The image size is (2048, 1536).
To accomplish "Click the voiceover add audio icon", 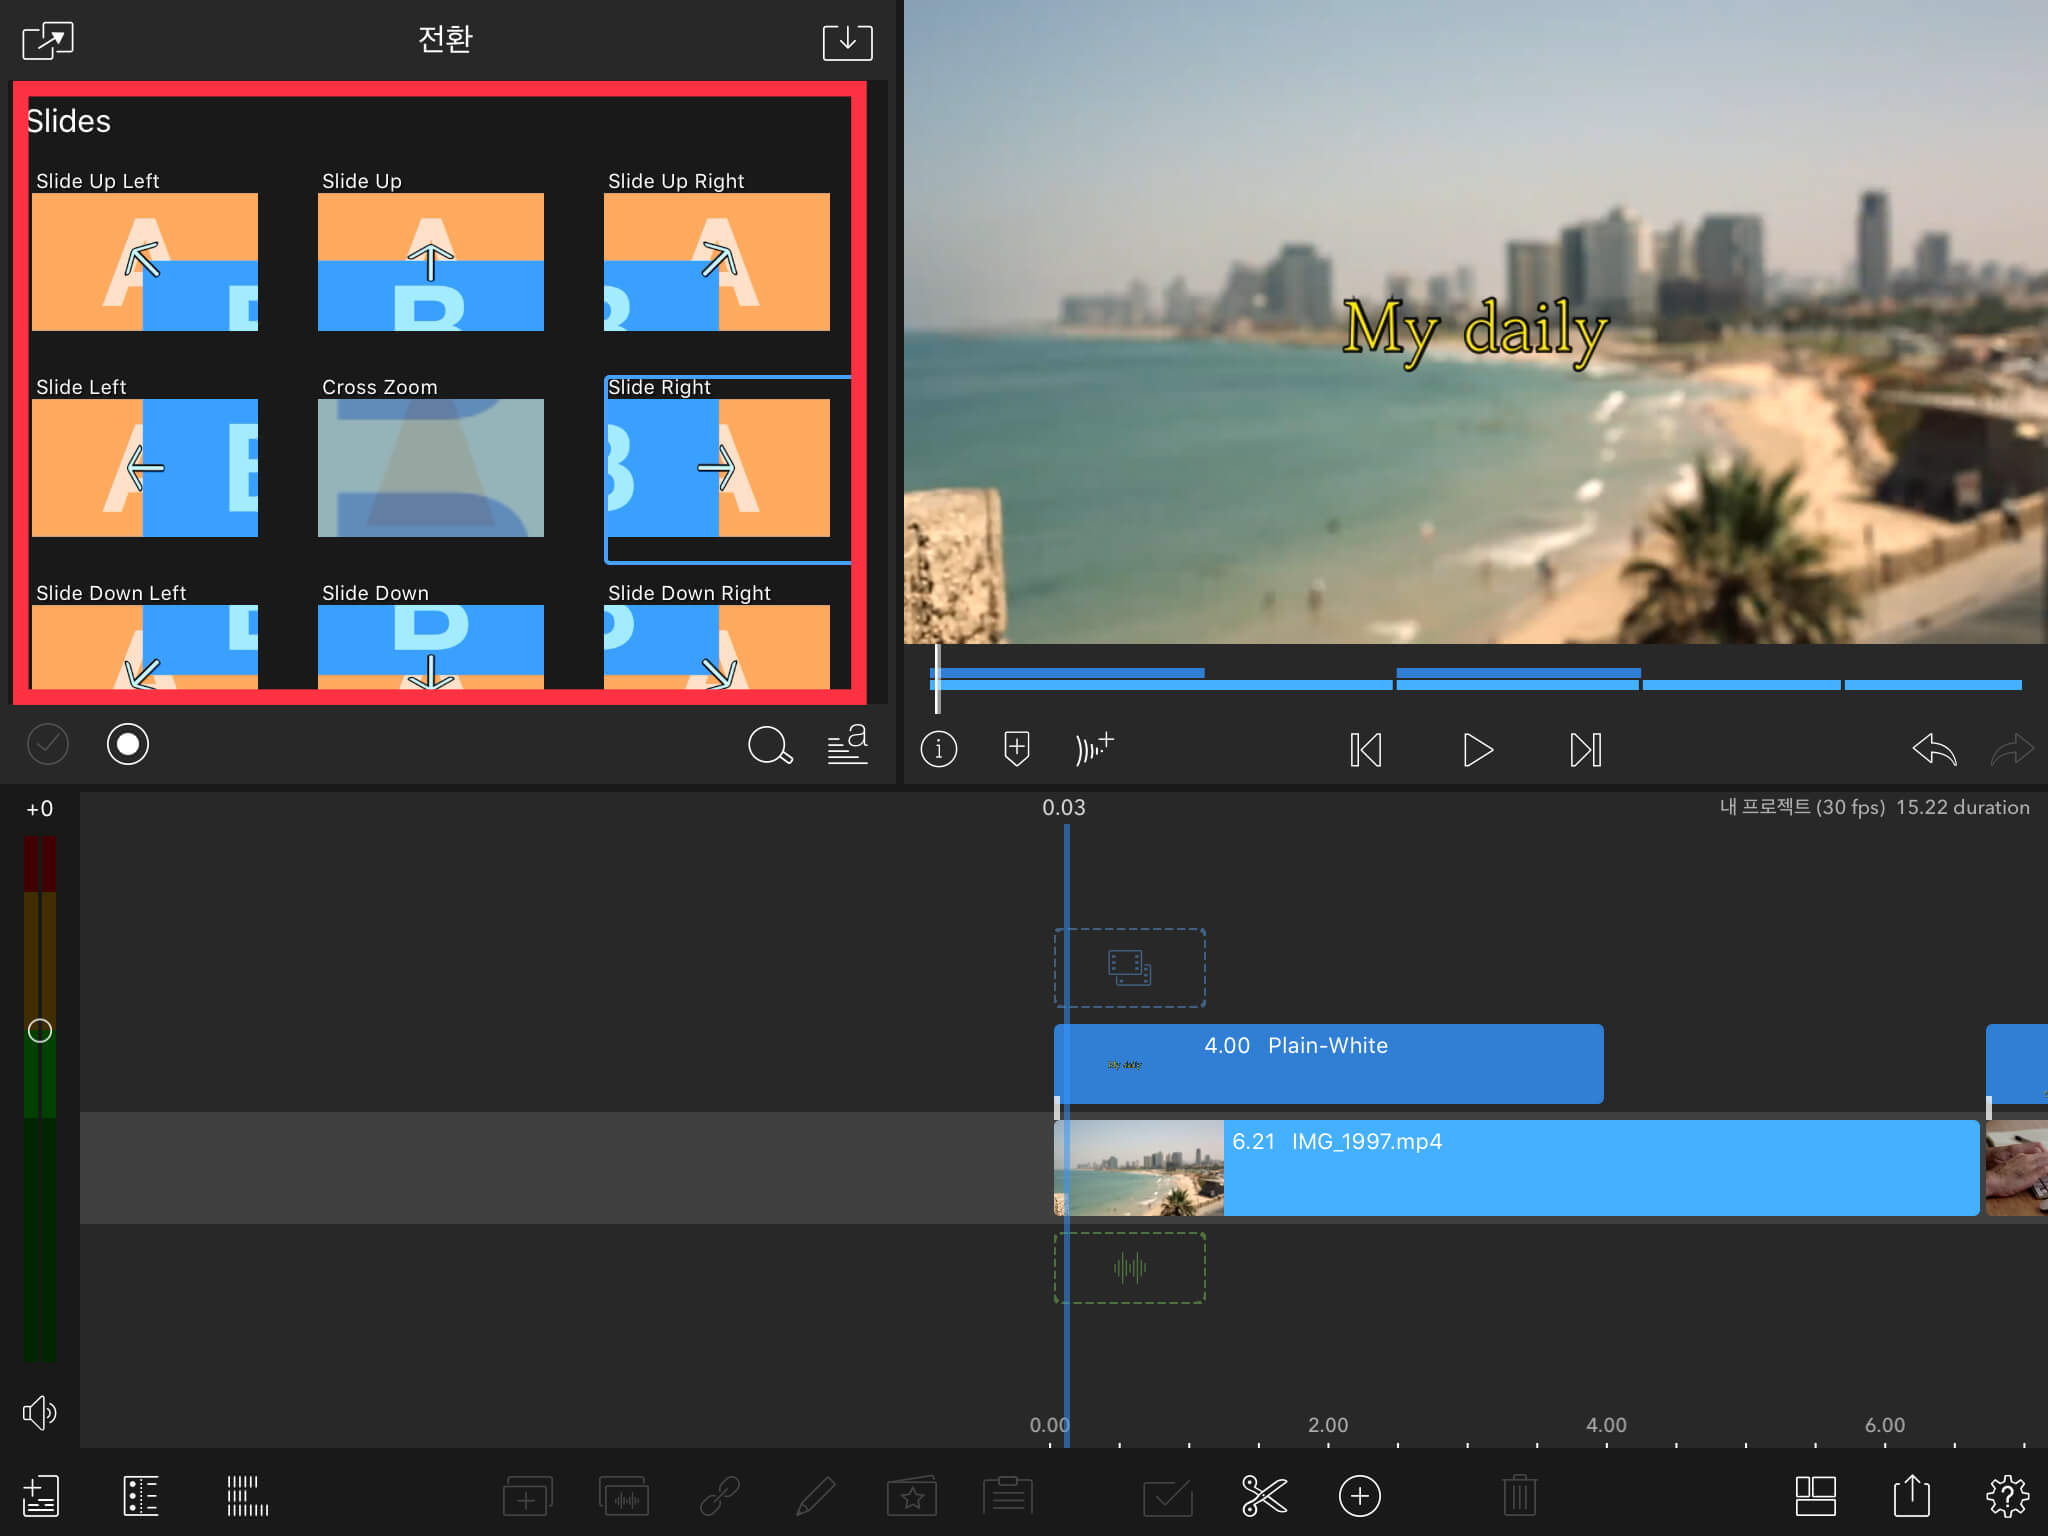I will click(x=1094, y=748).
